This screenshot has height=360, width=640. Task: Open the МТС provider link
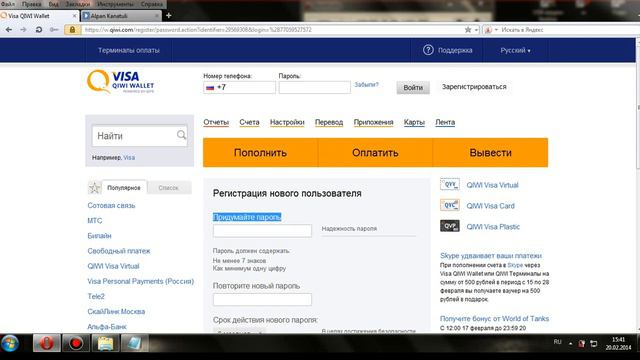(95, 220)
